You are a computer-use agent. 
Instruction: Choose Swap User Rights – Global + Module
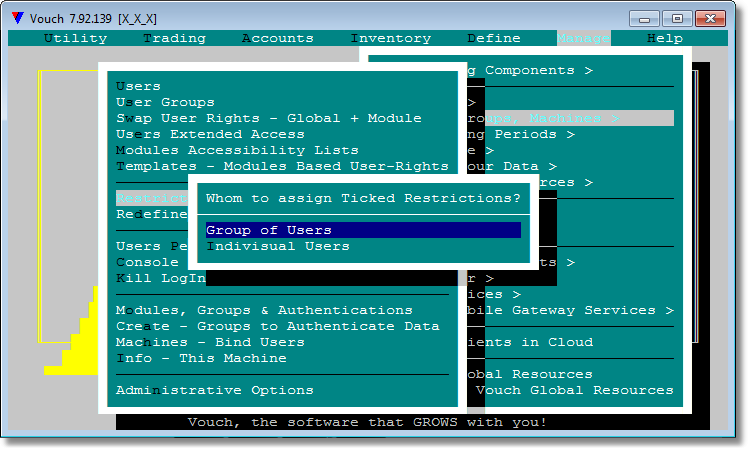coord(269,118)
